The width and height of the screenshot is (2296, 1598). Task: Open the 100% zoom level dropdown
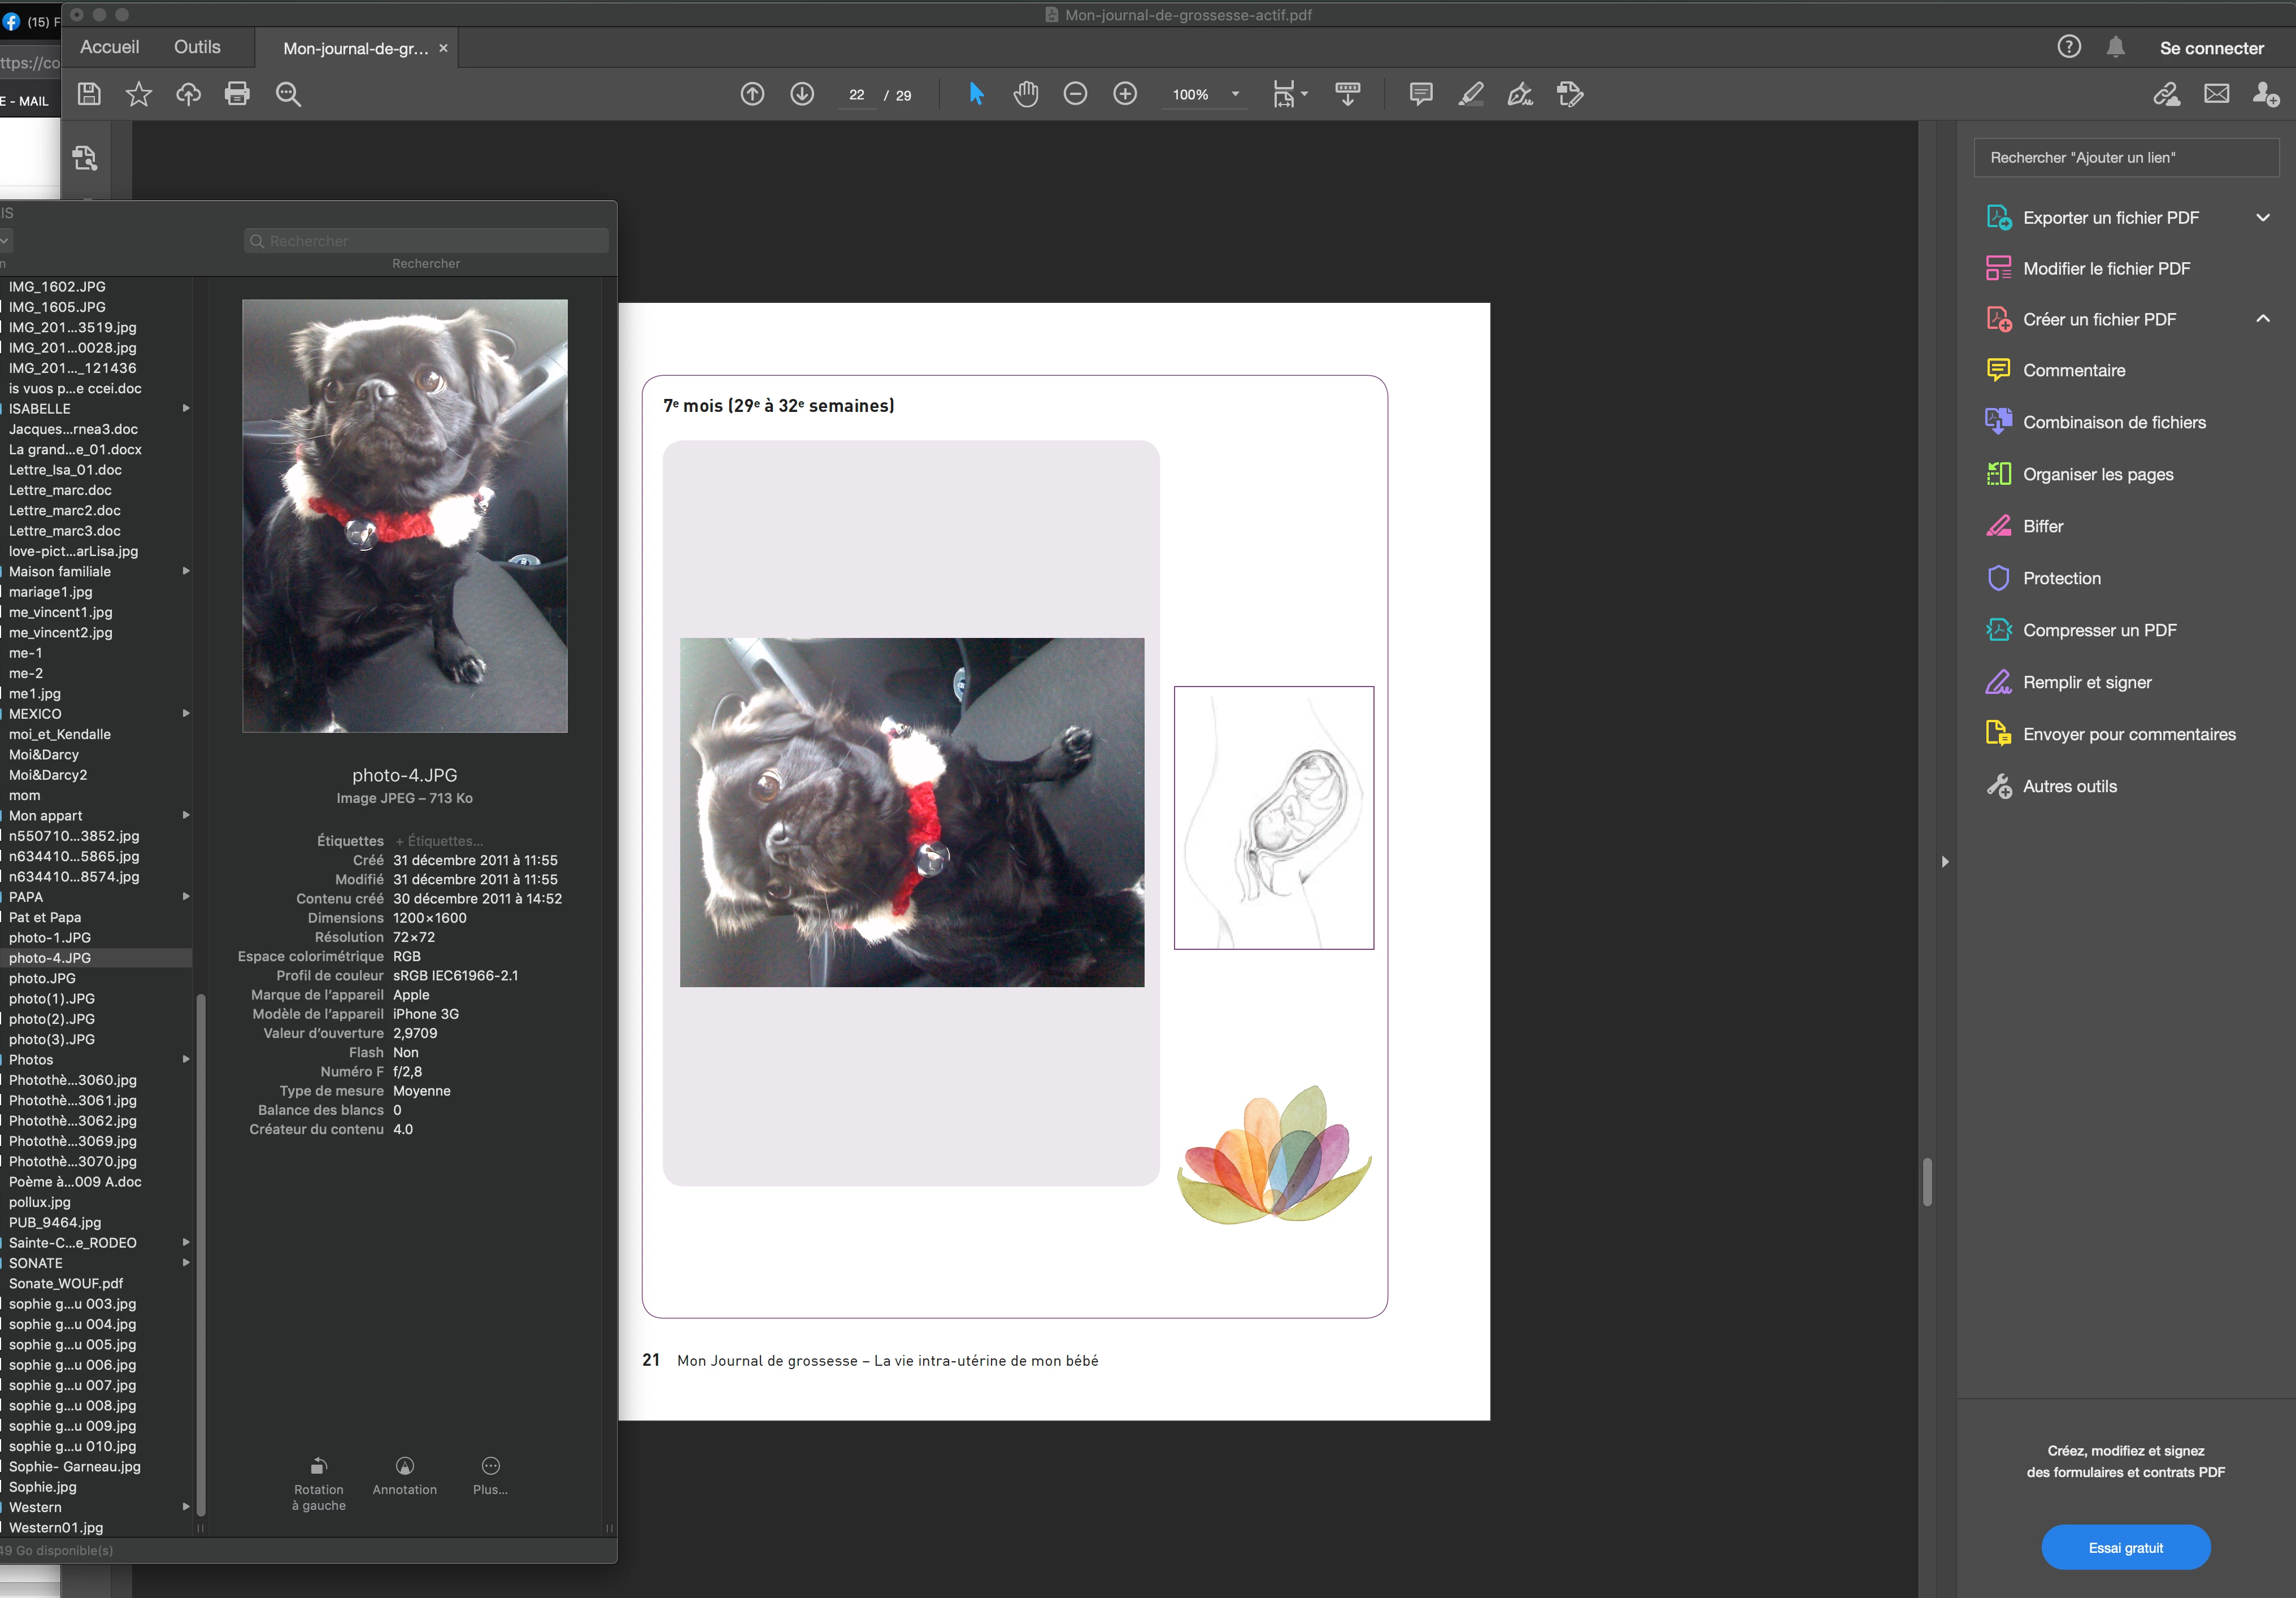1235,94
